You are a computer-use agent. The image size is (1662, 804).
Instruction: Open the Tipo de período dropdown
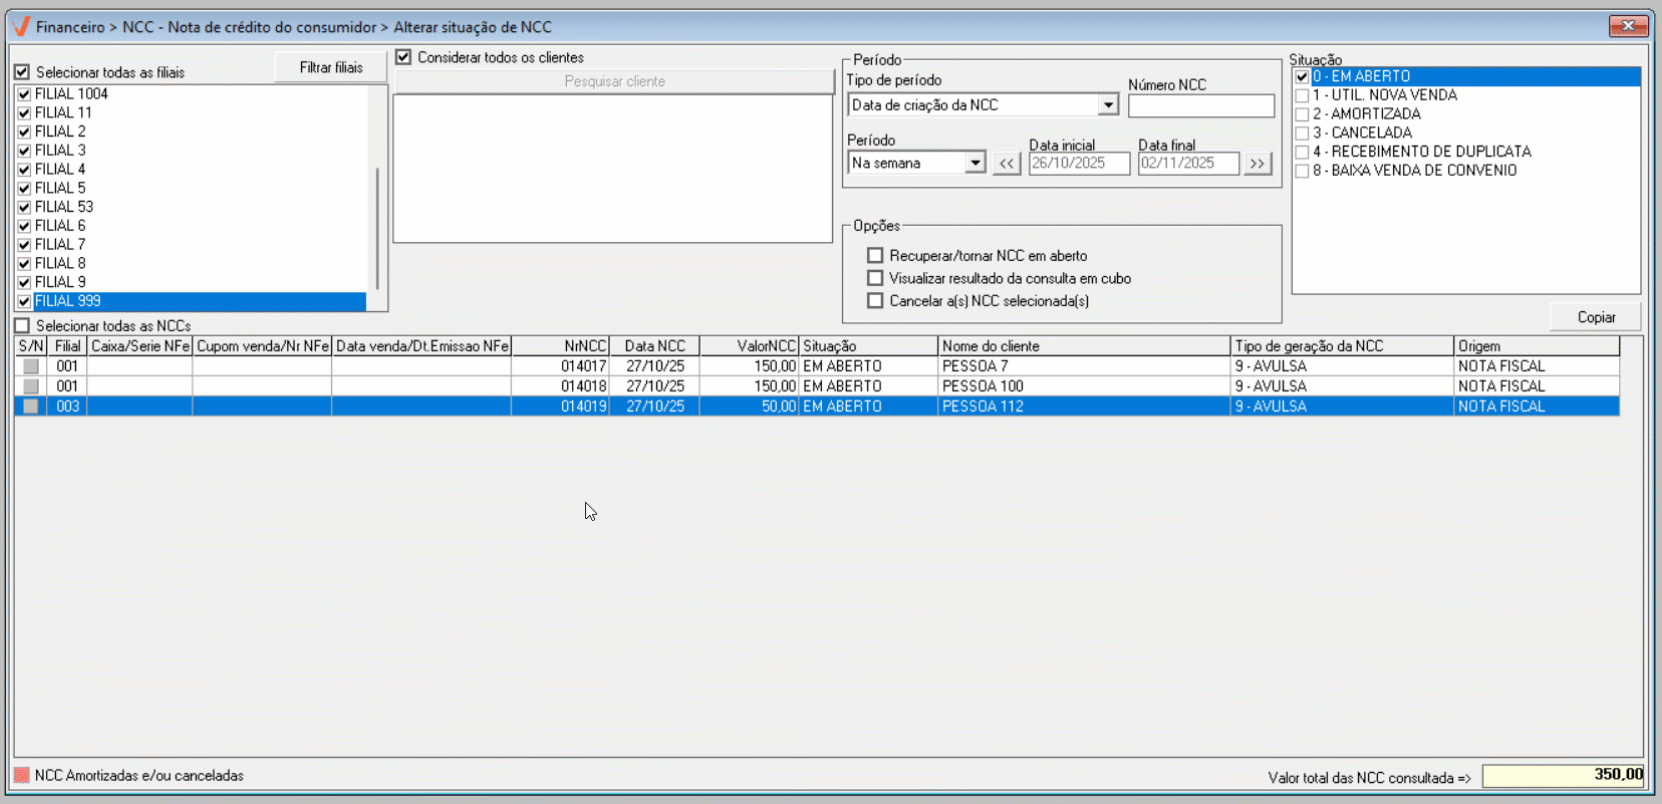click(1108, 105)
